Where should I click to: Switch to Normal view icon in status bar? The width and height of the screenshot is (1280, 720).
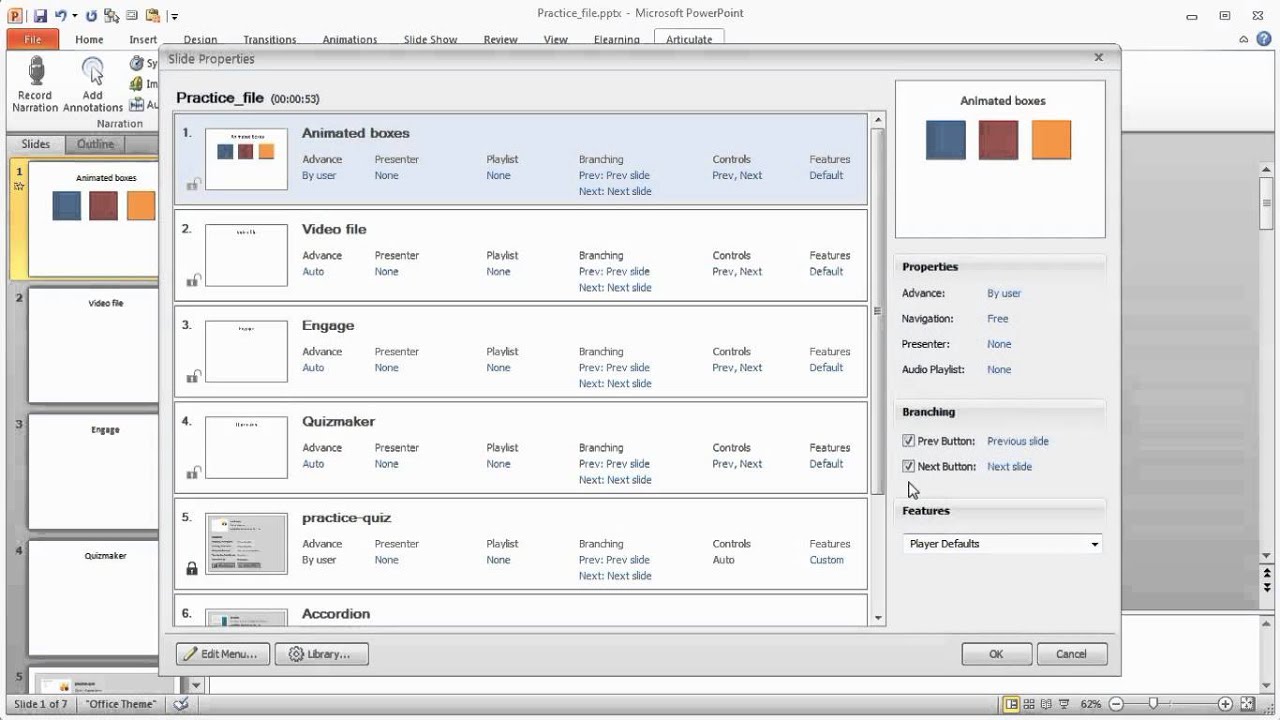coord(1012,704)
